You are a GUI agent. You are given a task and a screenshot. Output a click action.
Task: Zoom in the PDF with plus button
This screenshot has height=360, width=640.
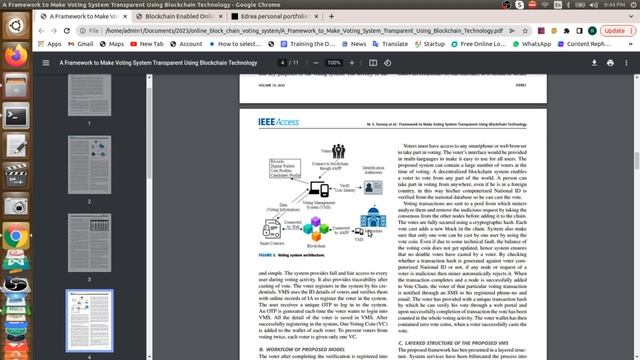352,63
